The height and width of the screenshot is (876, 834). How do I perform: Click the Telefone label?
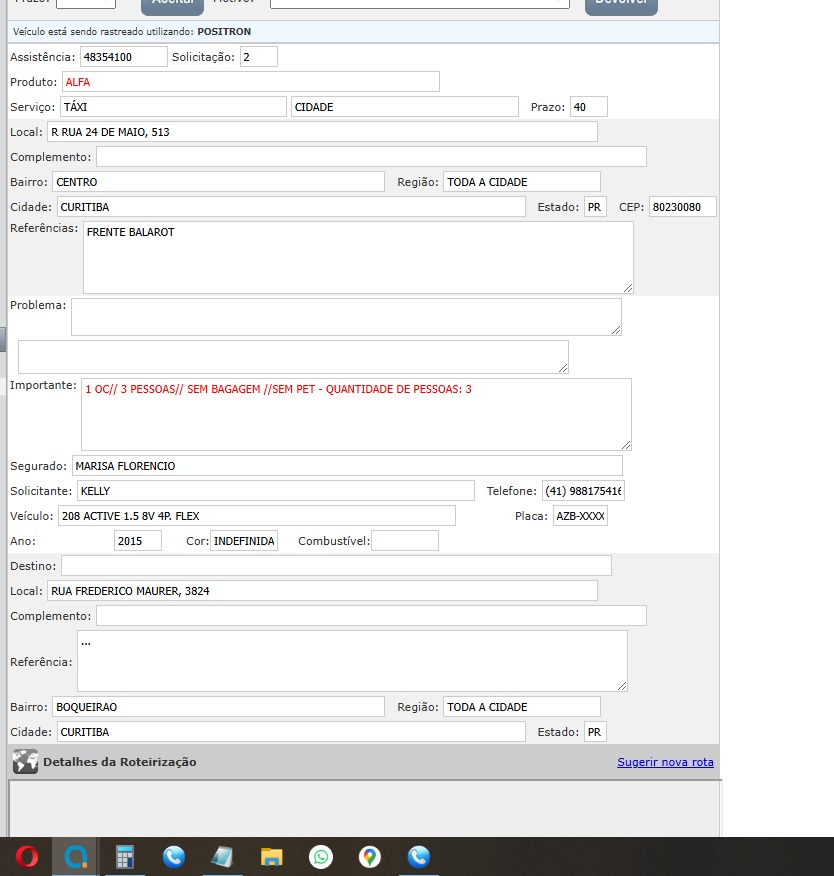(x=511, y=491)
